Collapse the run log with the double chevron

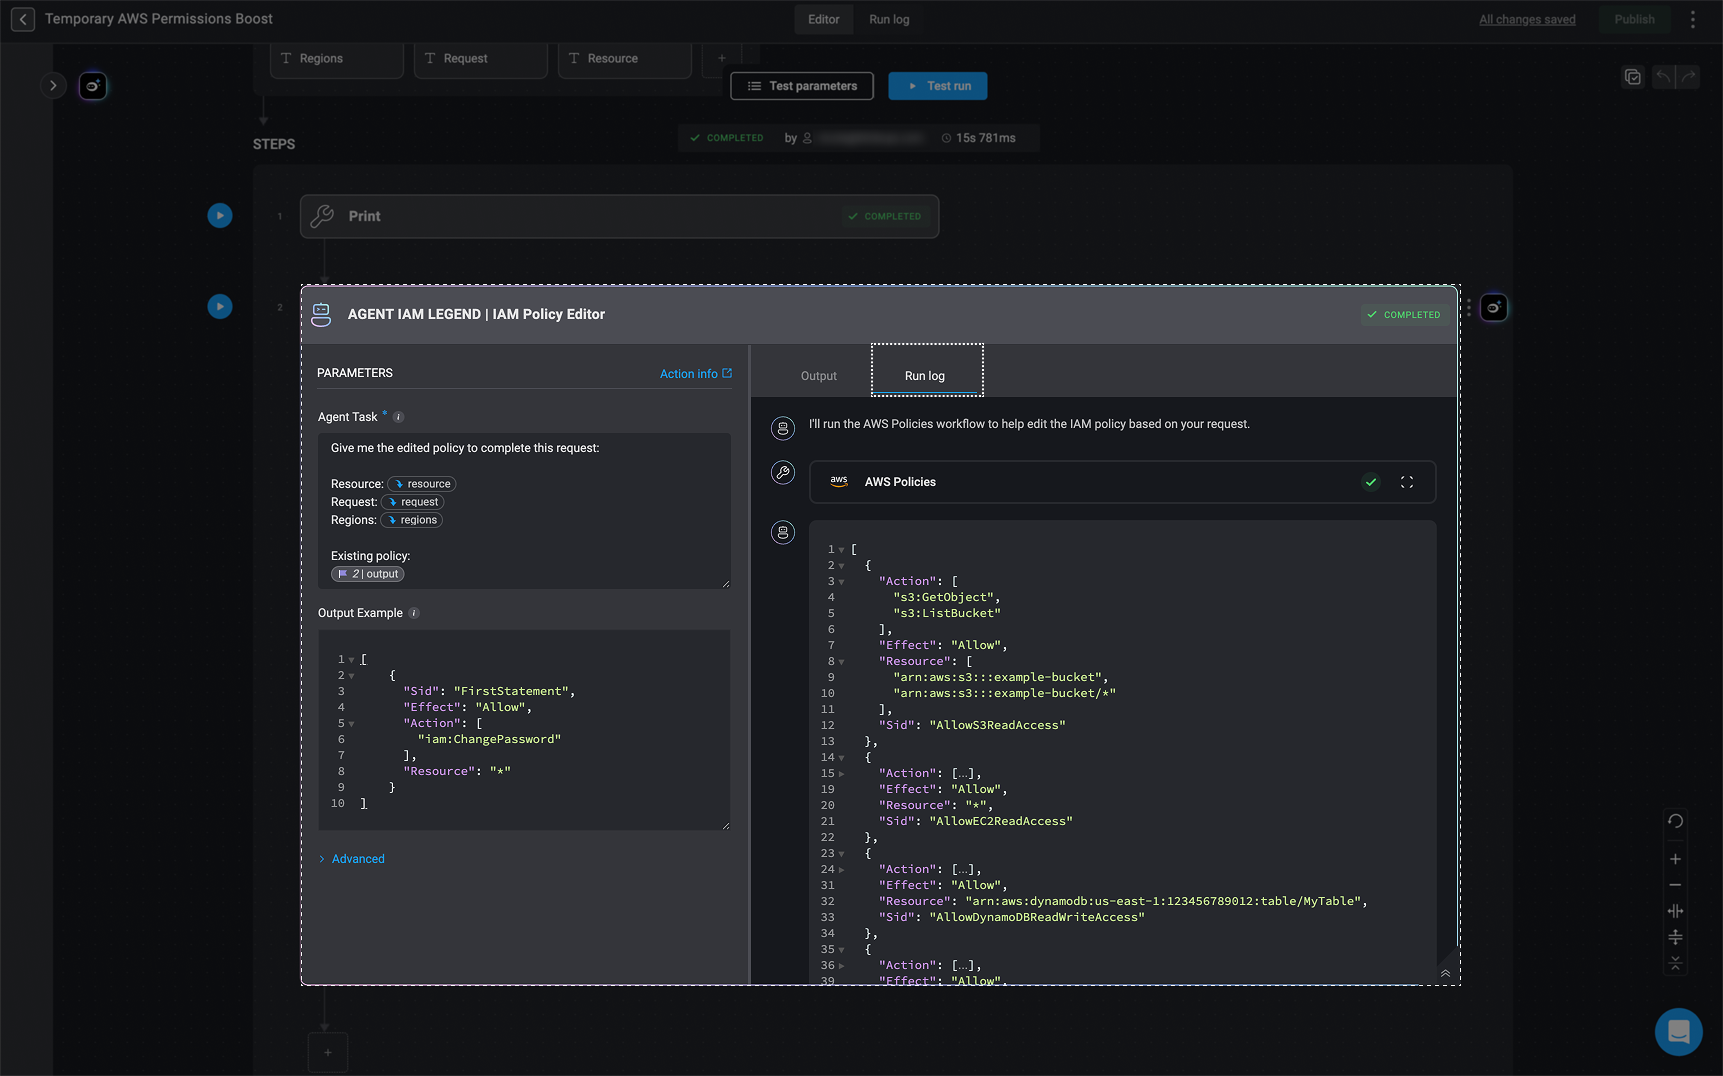coord(1445,973)
